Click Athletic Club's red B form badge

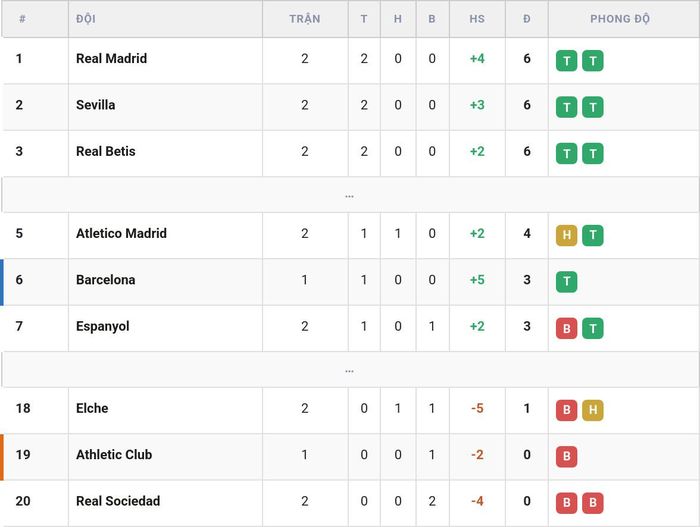pos(566,456)
